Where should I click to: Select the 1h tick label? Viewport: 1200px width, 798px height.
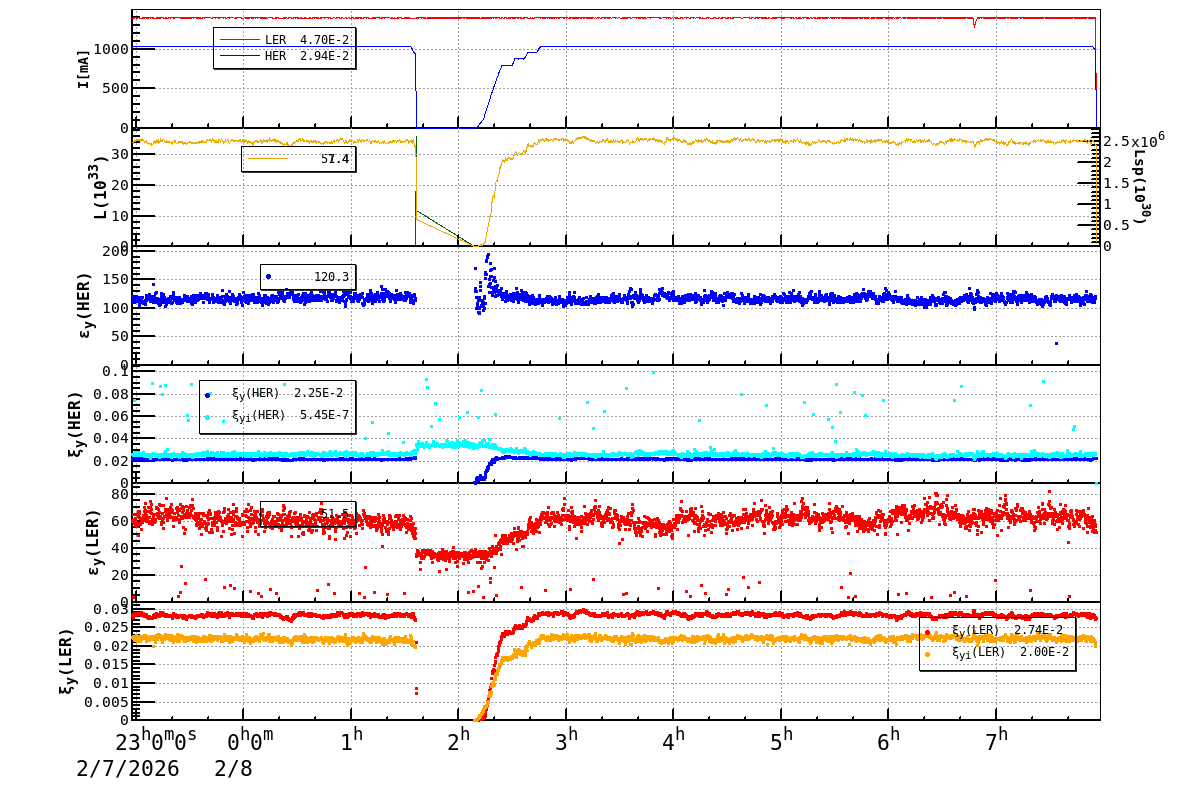(351, 742)
